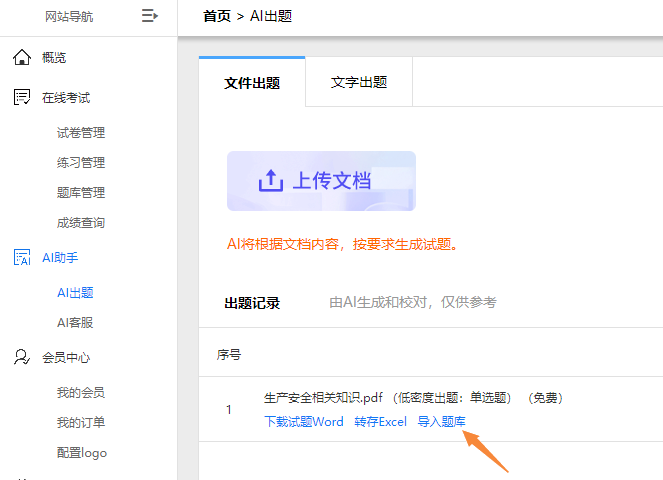Click the row number 1 cell

[229, 409]
